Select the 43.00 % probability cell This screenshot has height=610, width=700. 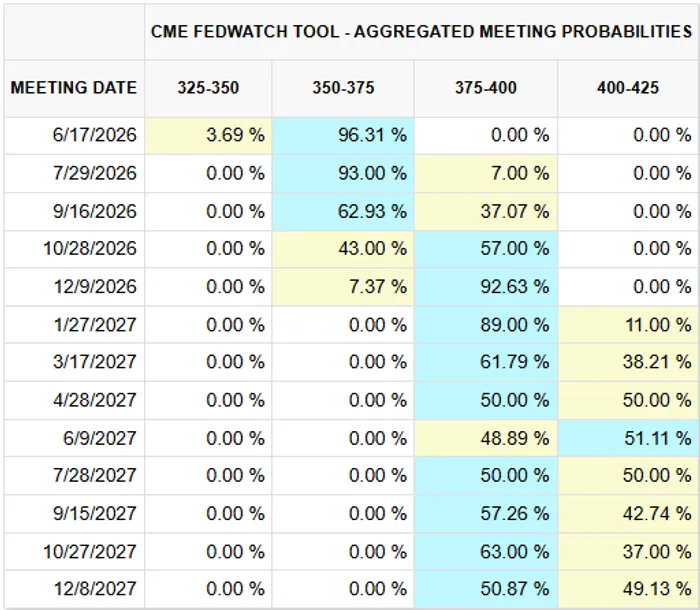[x=343, y=249]
